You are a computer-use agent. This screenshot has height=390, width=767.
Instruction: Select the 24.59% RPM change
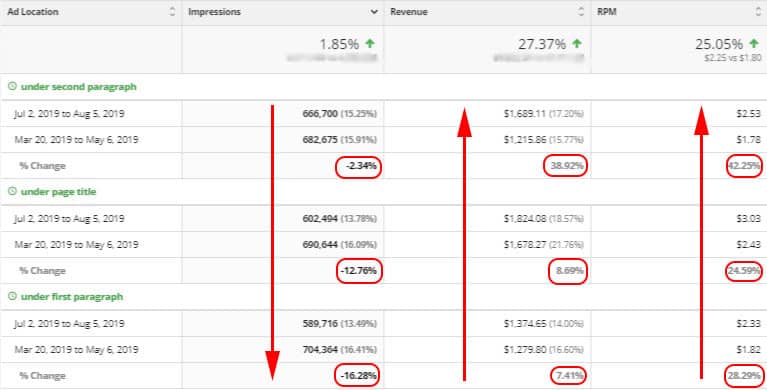click(x=744, y=271)
